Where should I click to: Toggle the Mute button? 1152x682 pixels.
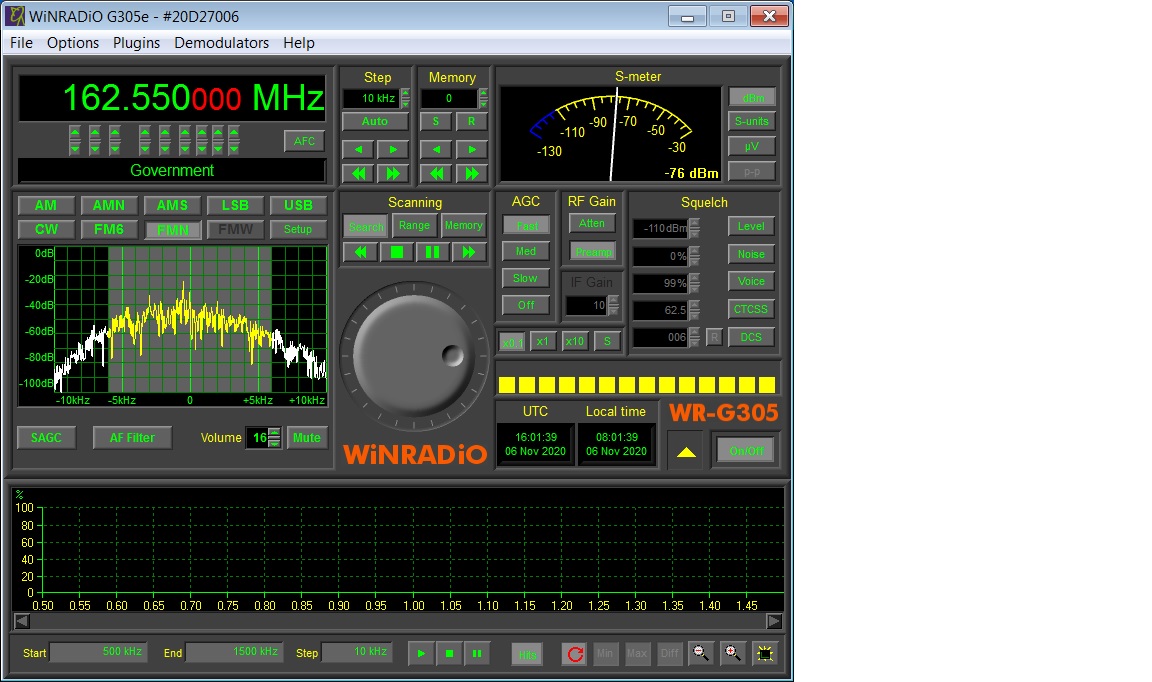[x=307, y=438]
